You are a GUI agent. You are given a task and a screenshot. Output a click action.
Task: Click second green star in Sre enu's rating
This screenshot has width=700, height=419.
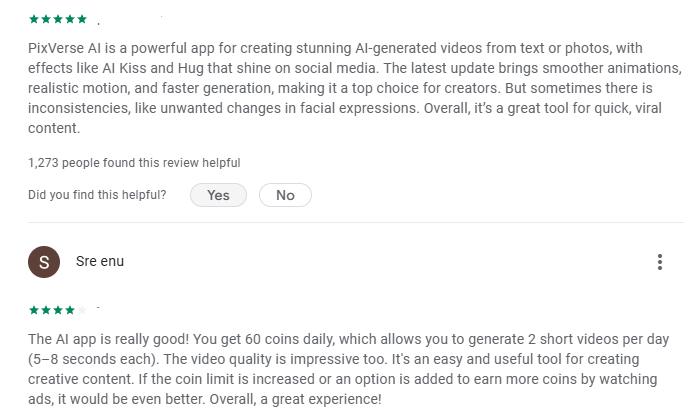coord(46,310)
